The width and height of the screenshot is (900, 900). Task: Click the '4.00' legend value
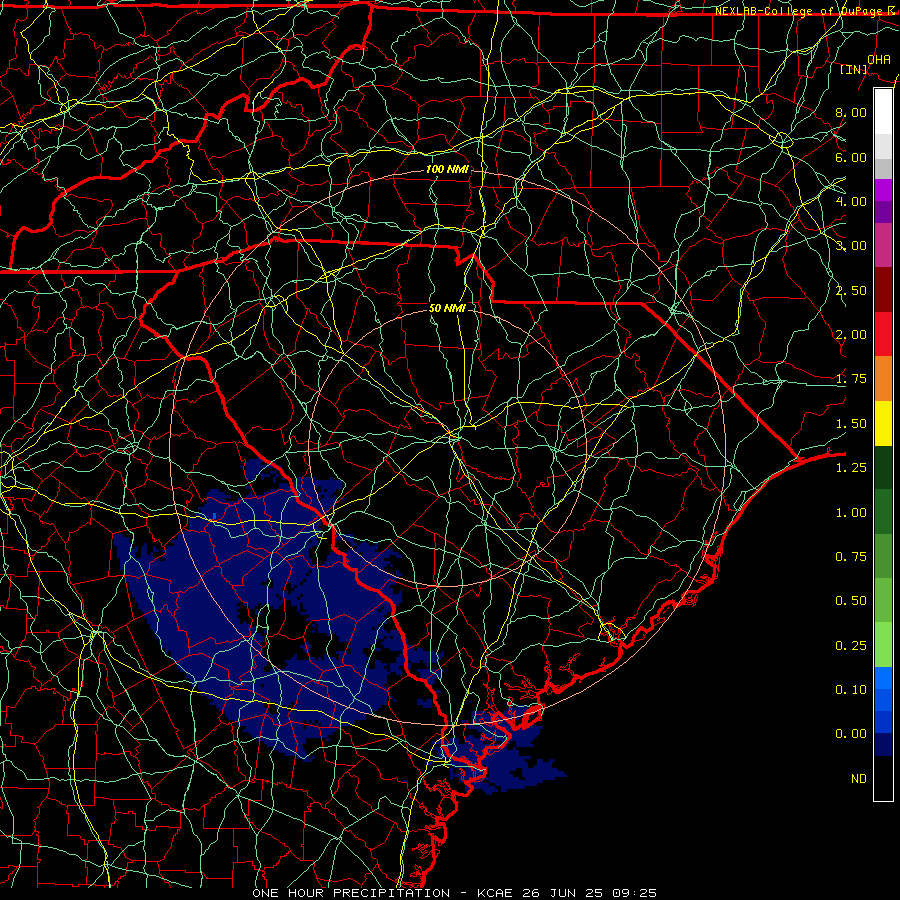pyautogui.click(x=851, y=201)
